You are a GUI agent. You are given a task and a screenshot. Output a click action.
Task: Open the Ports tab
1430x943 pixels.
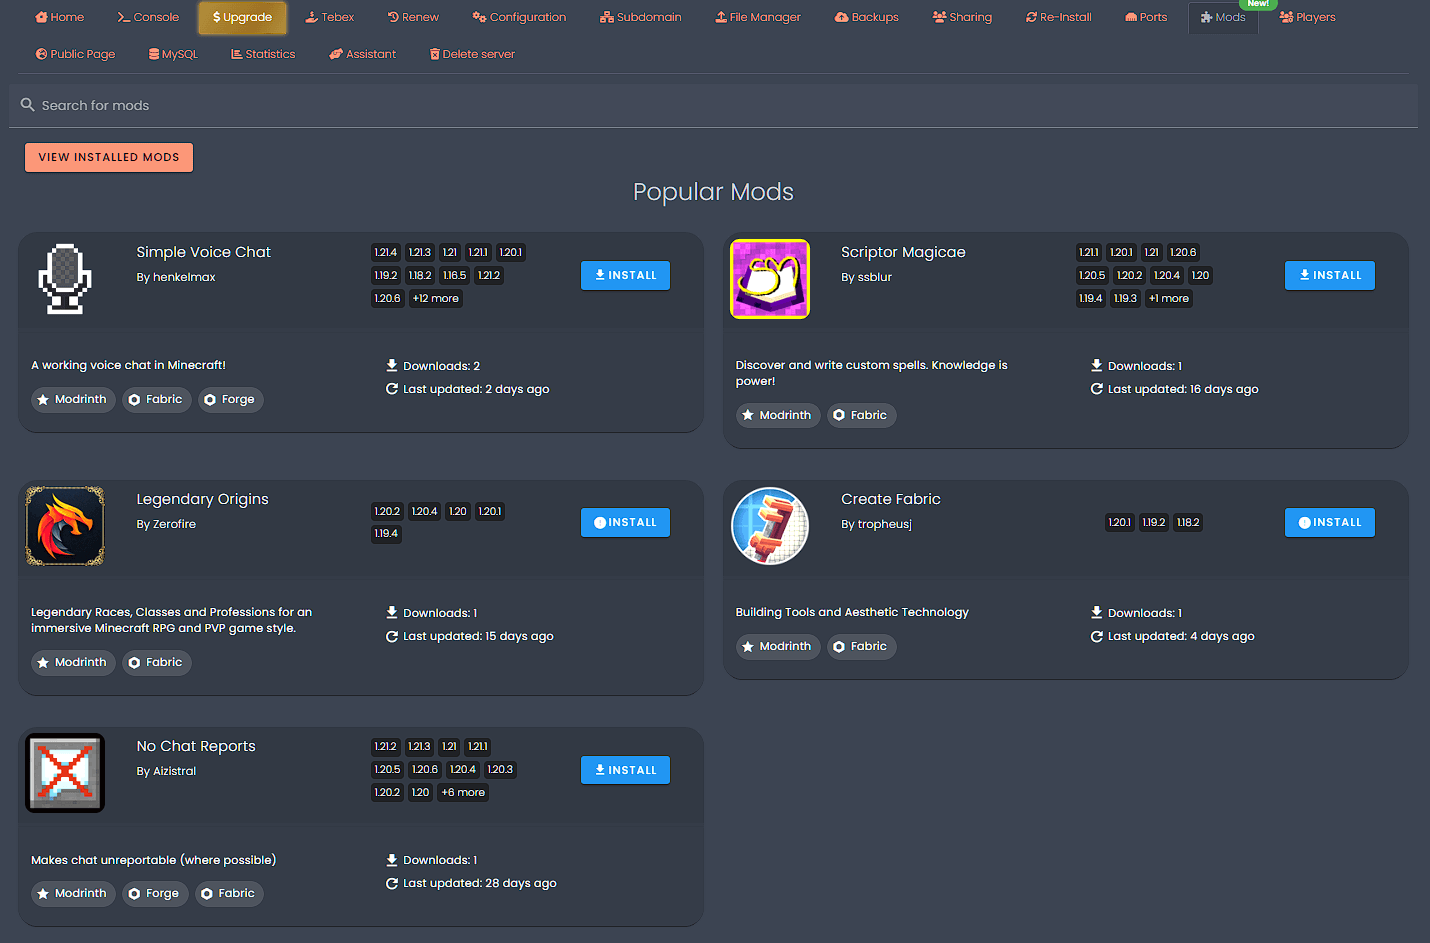pos(1146,17)
